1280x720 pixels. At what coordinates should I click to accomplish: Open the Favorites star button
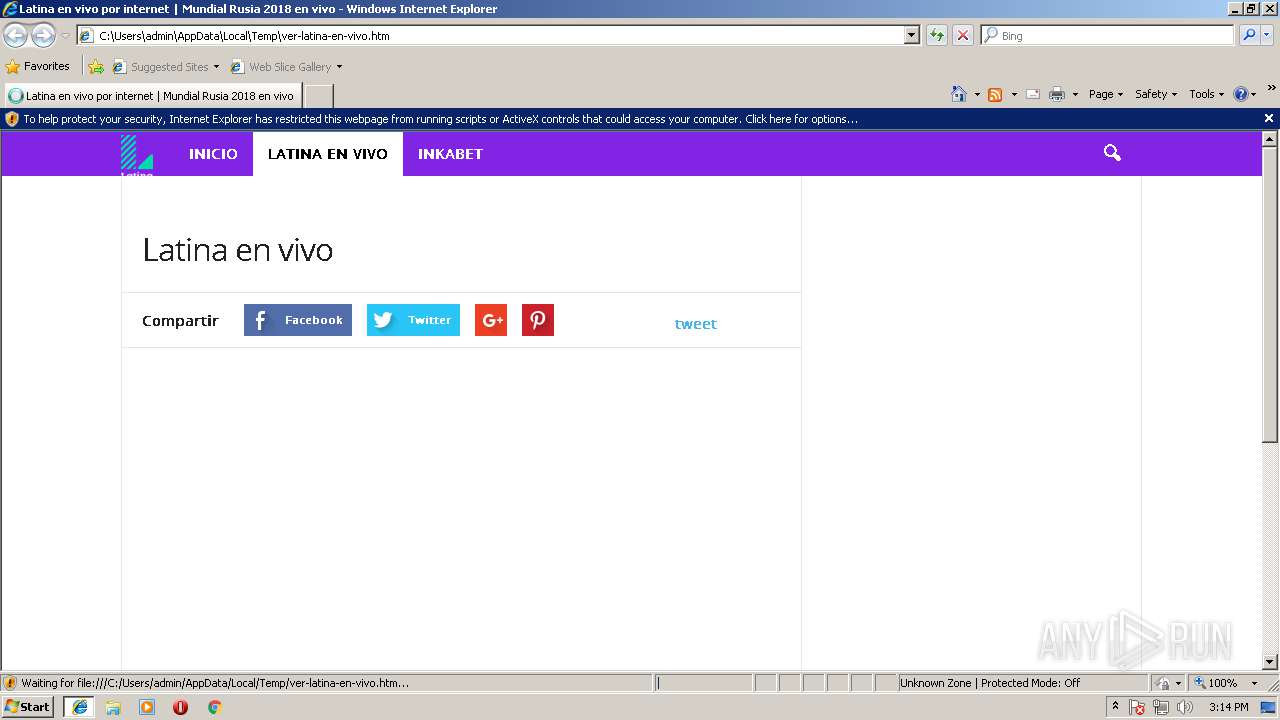coord(37,66)
